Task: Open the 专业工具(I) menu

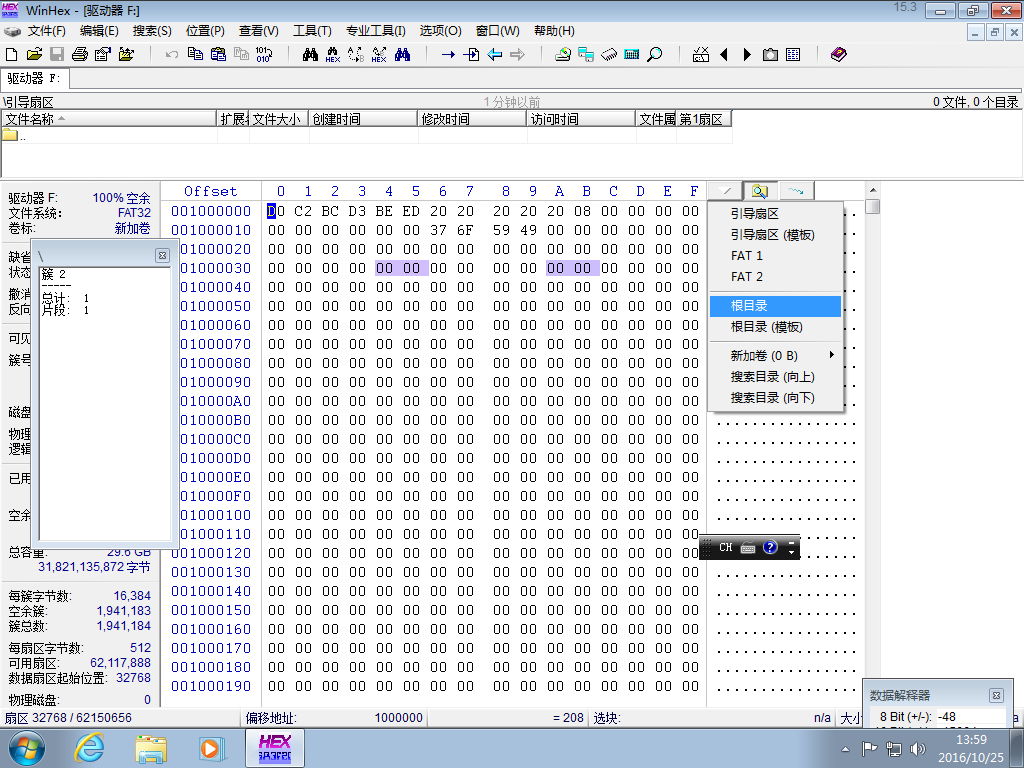Action: [376, 31]
